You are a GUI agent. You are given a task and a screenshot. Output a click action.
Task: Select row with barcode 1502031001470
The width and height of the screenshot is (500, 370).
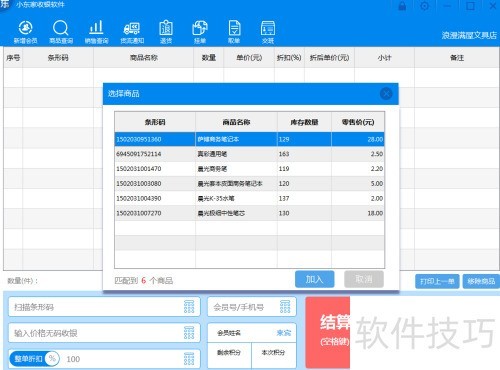coord(249,169)
